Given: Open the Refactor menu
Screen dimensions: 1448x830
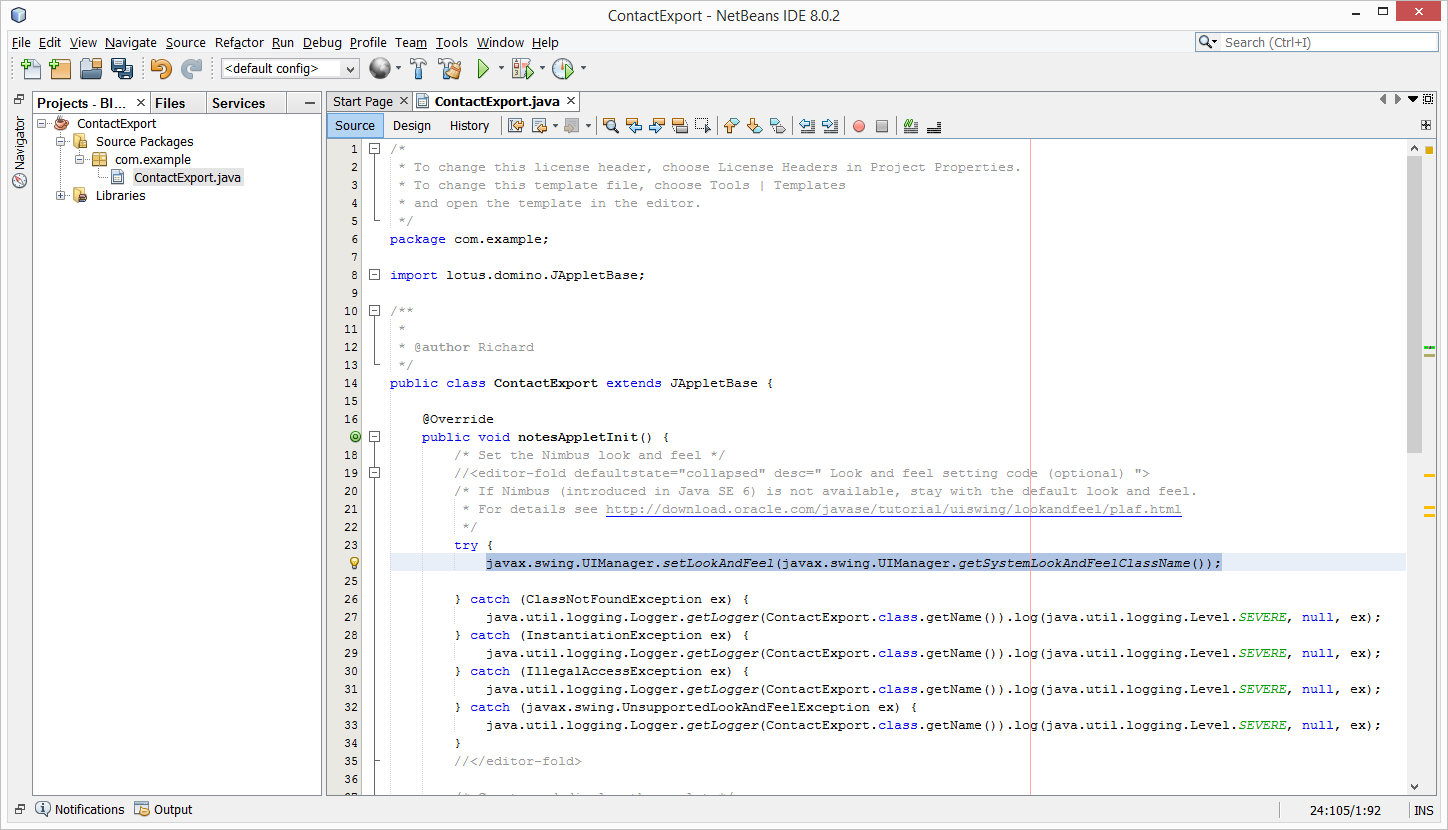Looking at the screenshot, I should tap(239, 42).
